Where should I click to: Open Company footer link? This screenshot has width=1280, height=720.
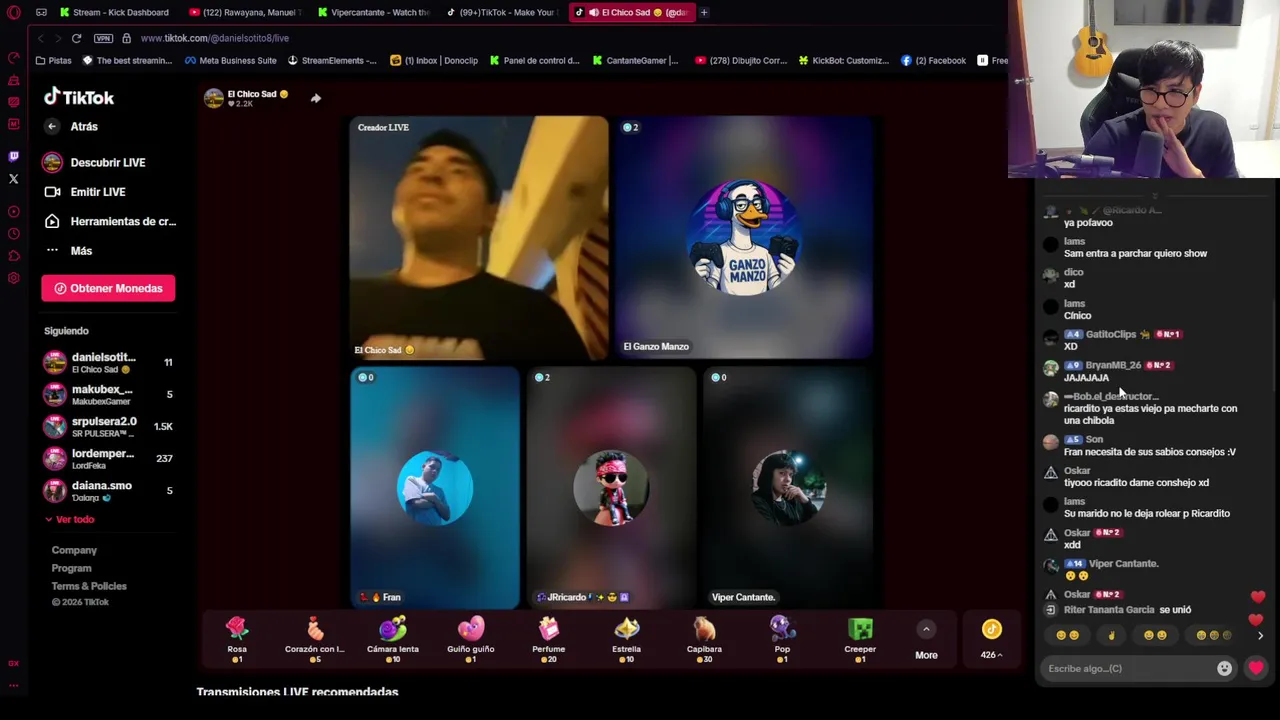point(74,550)
